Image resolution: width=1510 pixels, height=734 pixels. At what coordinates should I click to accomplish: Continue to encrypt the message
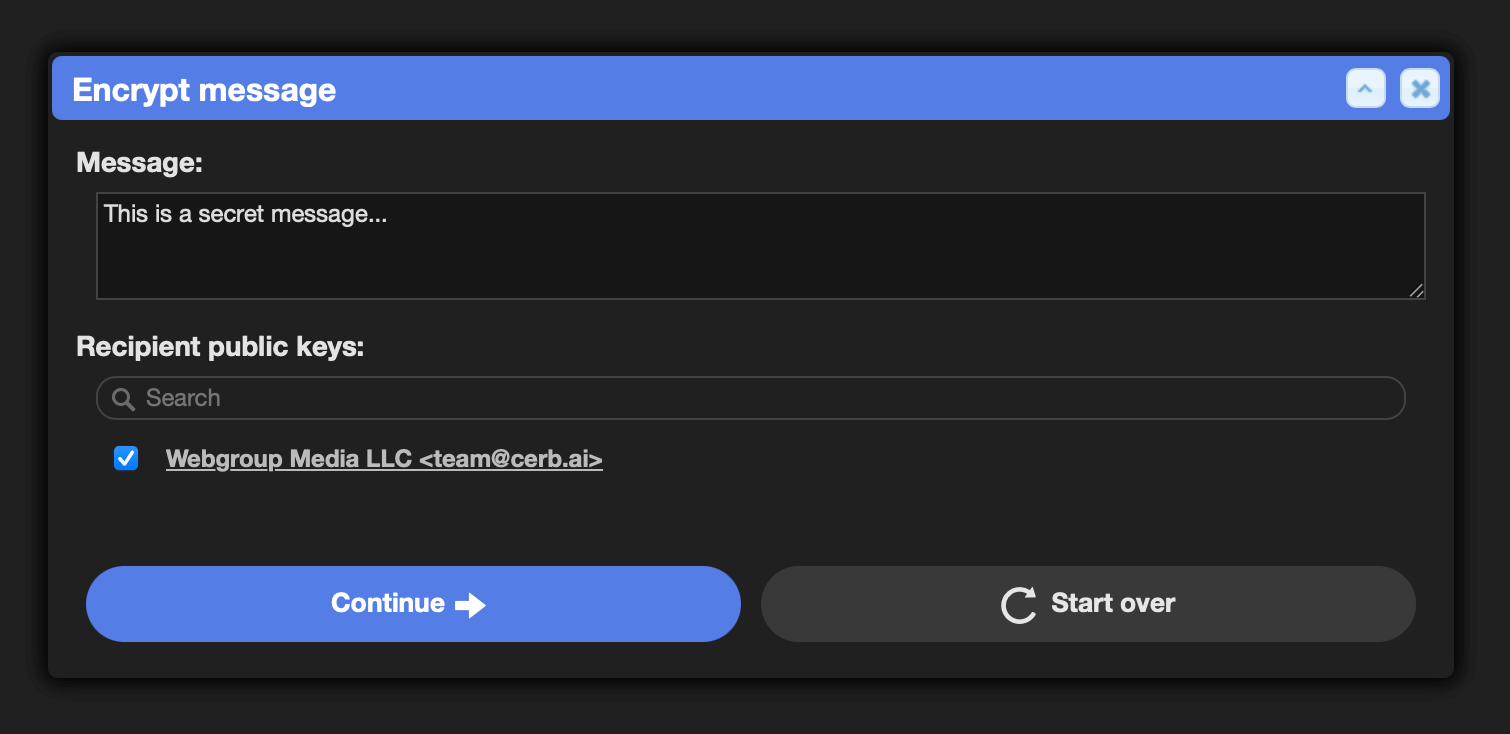coord(413,604)
